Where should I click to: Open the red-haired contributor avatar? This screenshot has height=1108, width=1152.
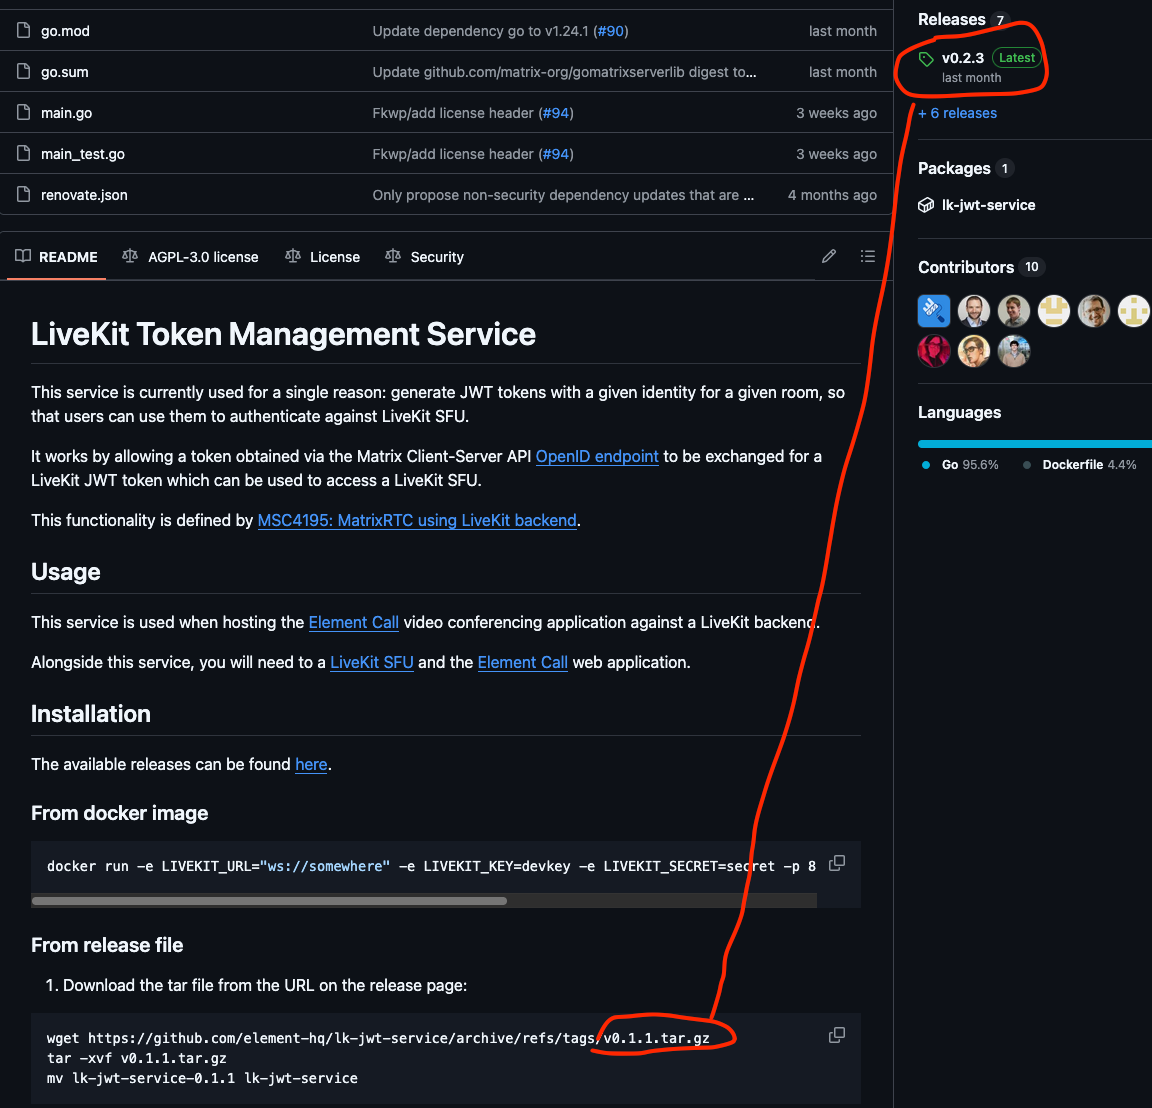pos(934,351)
